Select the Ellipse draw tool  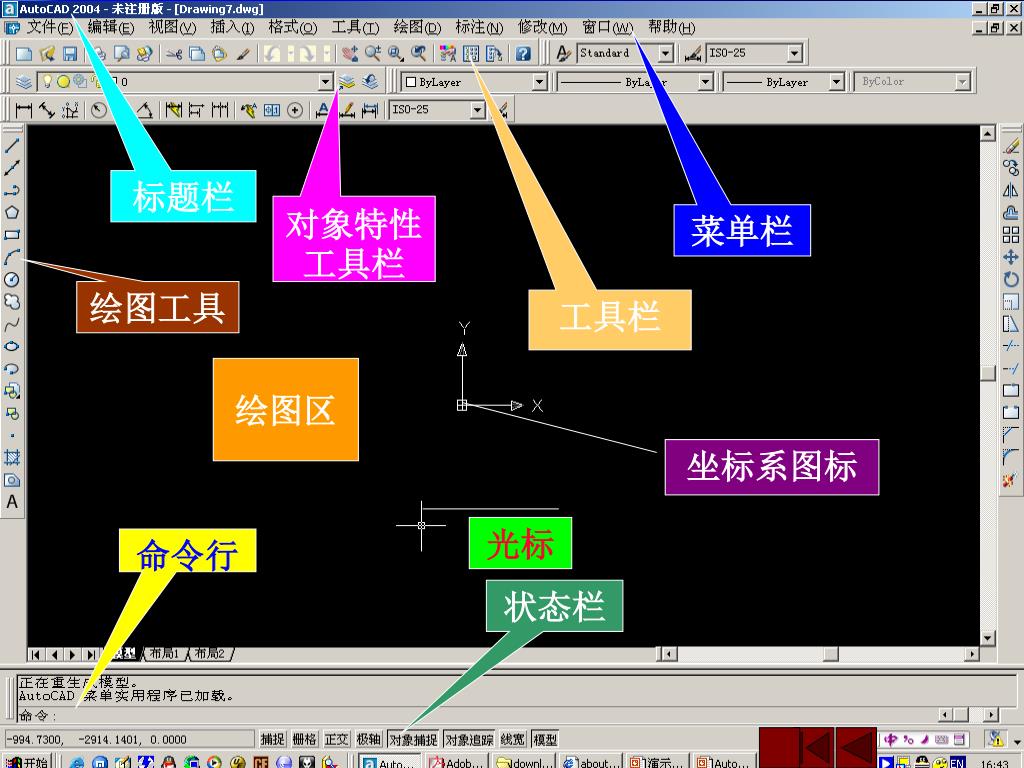point(12,346)
